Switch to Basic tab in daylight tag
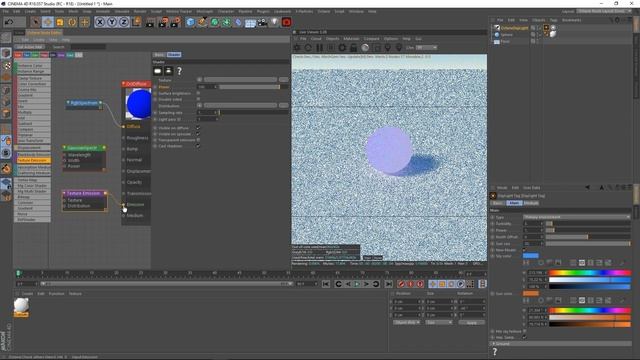This screenshot has height=360, width=640. coord(498,203)
